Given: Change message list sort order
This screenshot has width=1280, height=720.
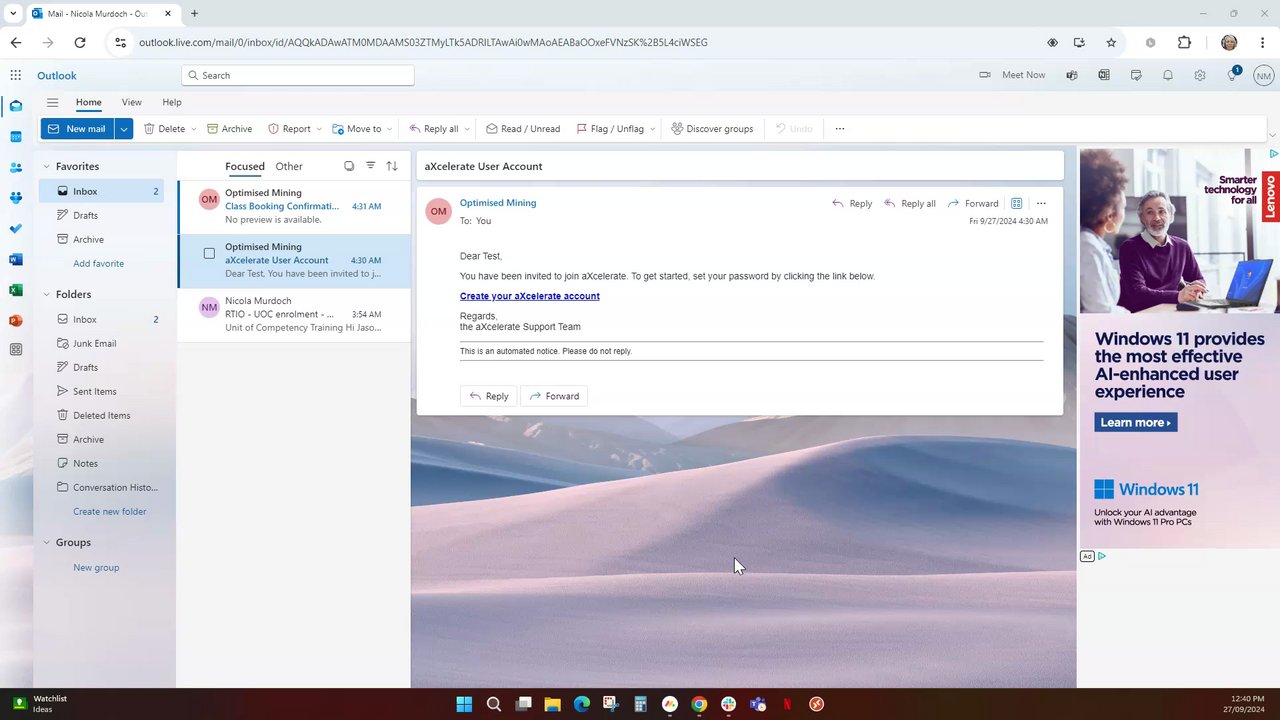Looking at the screenshot, I should click(x=392, y=166).
